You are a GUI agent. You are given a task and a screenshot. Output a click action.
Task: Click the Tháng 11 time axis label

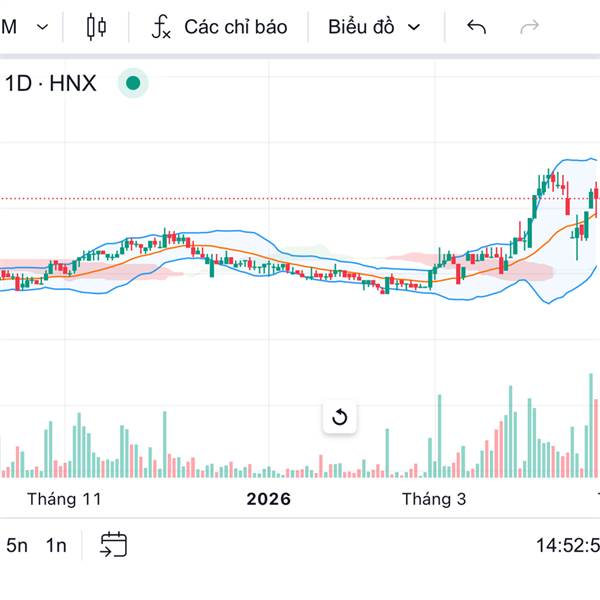point(65,498)
